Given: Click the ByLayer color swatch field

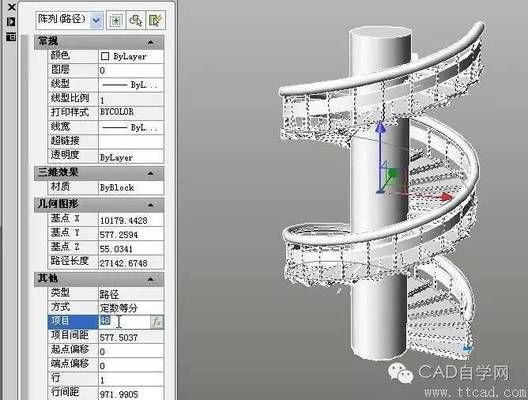Looking at the screenshot, I should [131, 56].
